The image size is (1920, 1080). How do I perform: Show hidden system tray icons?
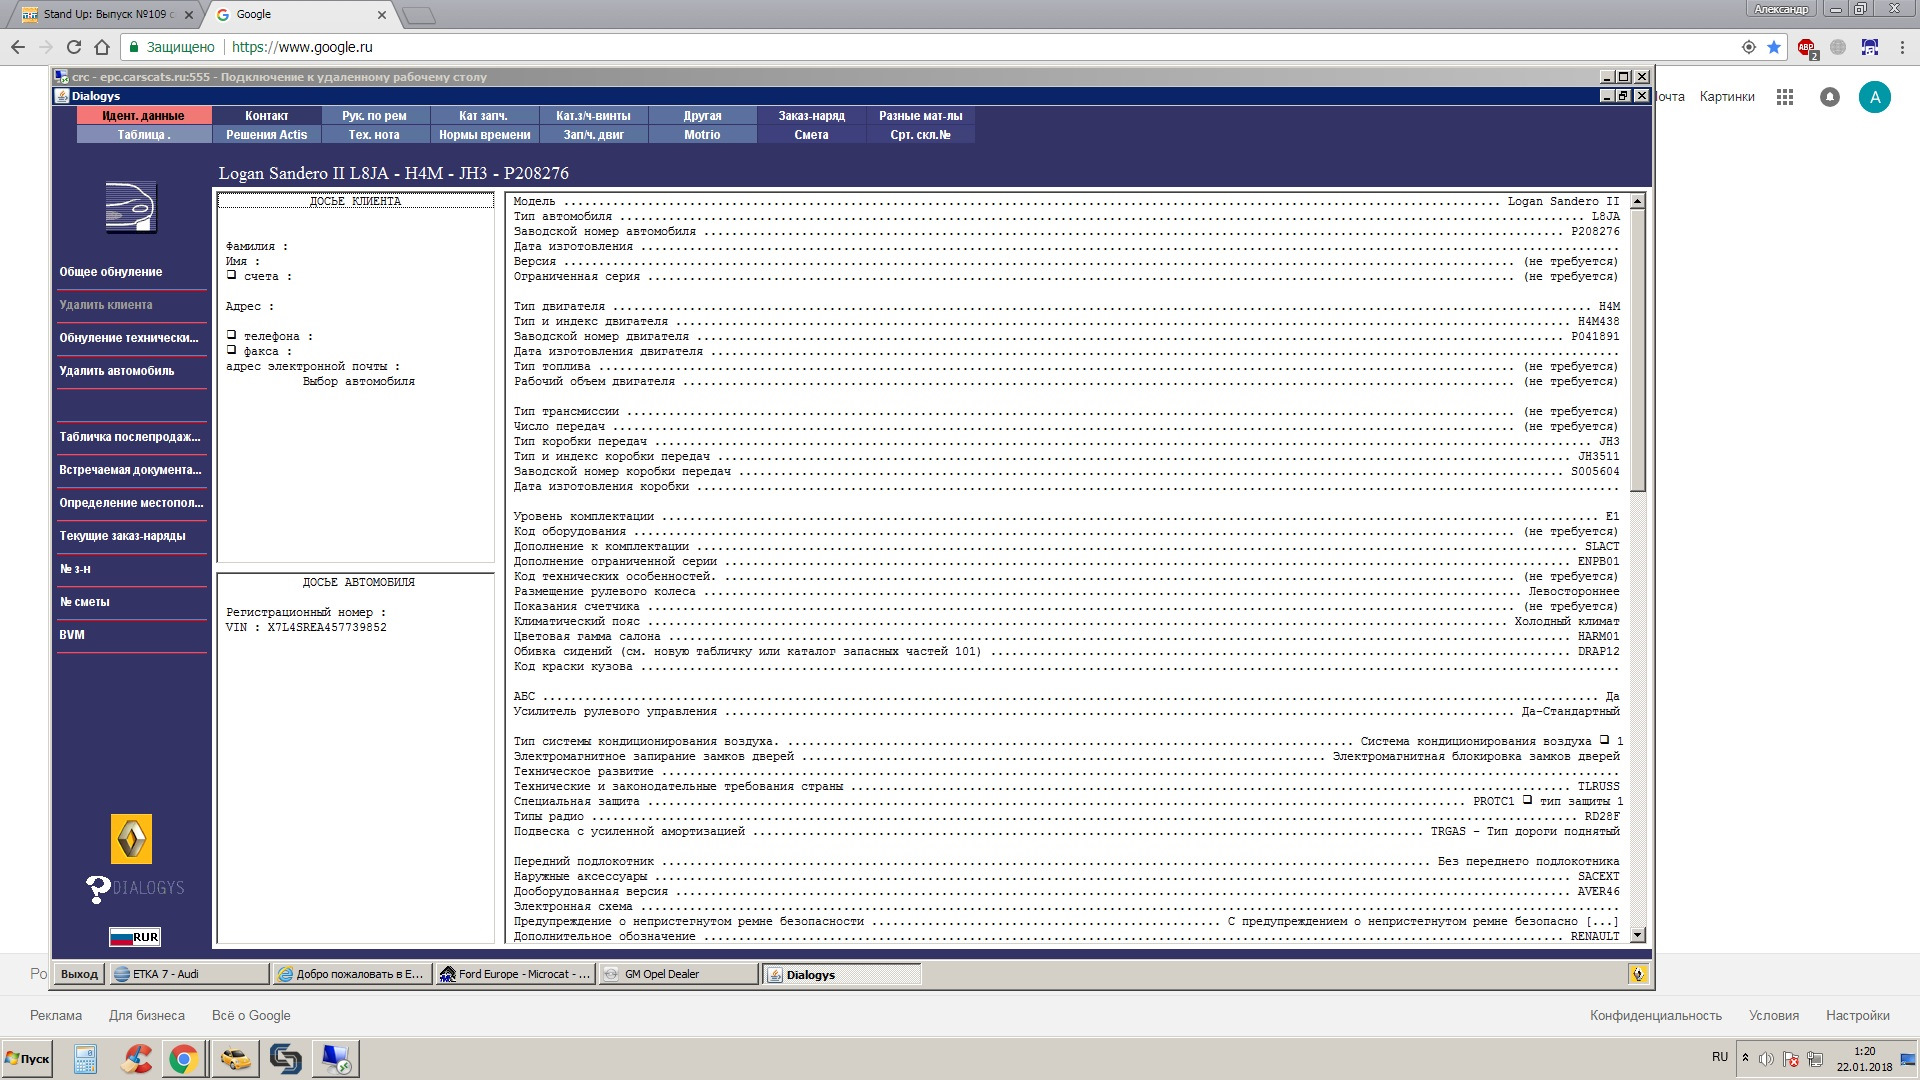coord(1745,1058)
